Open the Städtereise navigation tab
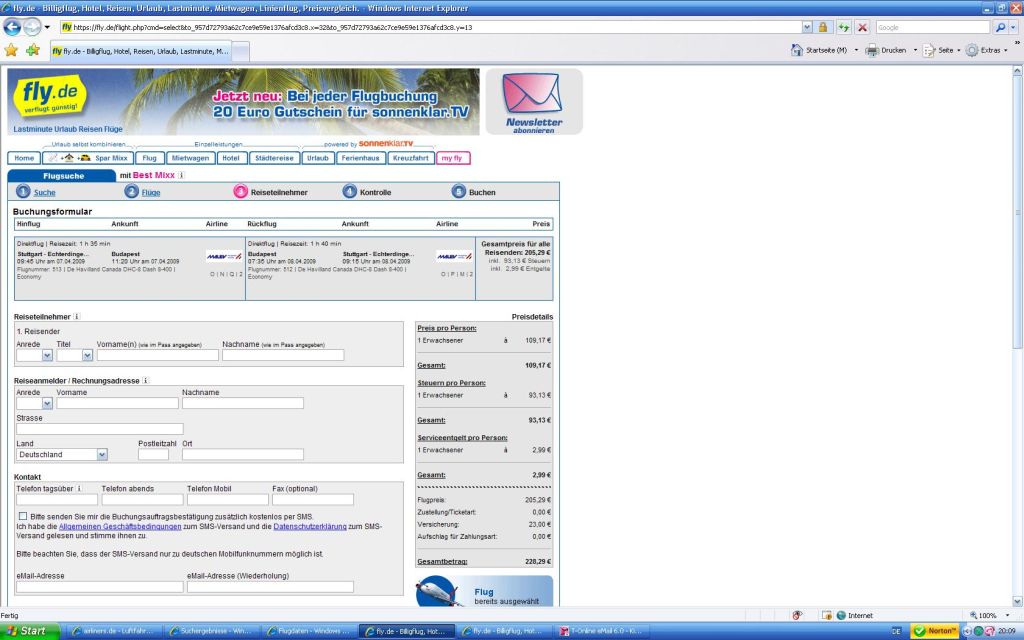The height and width of the screenshot is (640, 1024). click(x=274, y=158)
